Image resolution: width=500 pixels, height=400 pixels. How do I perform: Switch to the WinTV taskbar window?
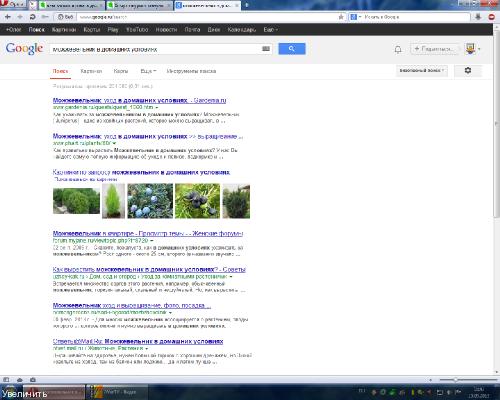tap(117, 392)
